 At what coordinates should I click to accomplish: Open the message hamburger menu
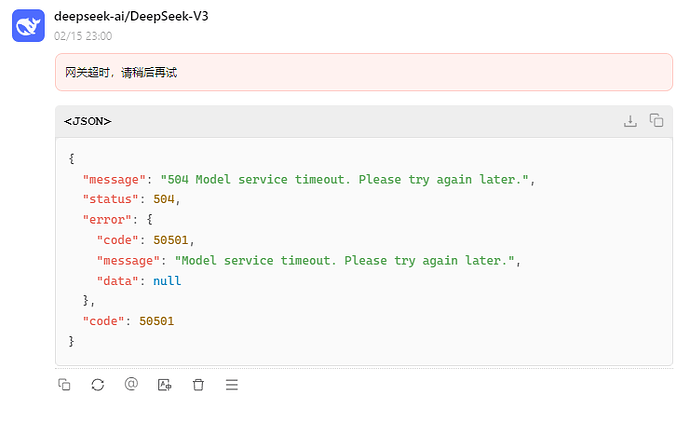[x=232, y=385]
